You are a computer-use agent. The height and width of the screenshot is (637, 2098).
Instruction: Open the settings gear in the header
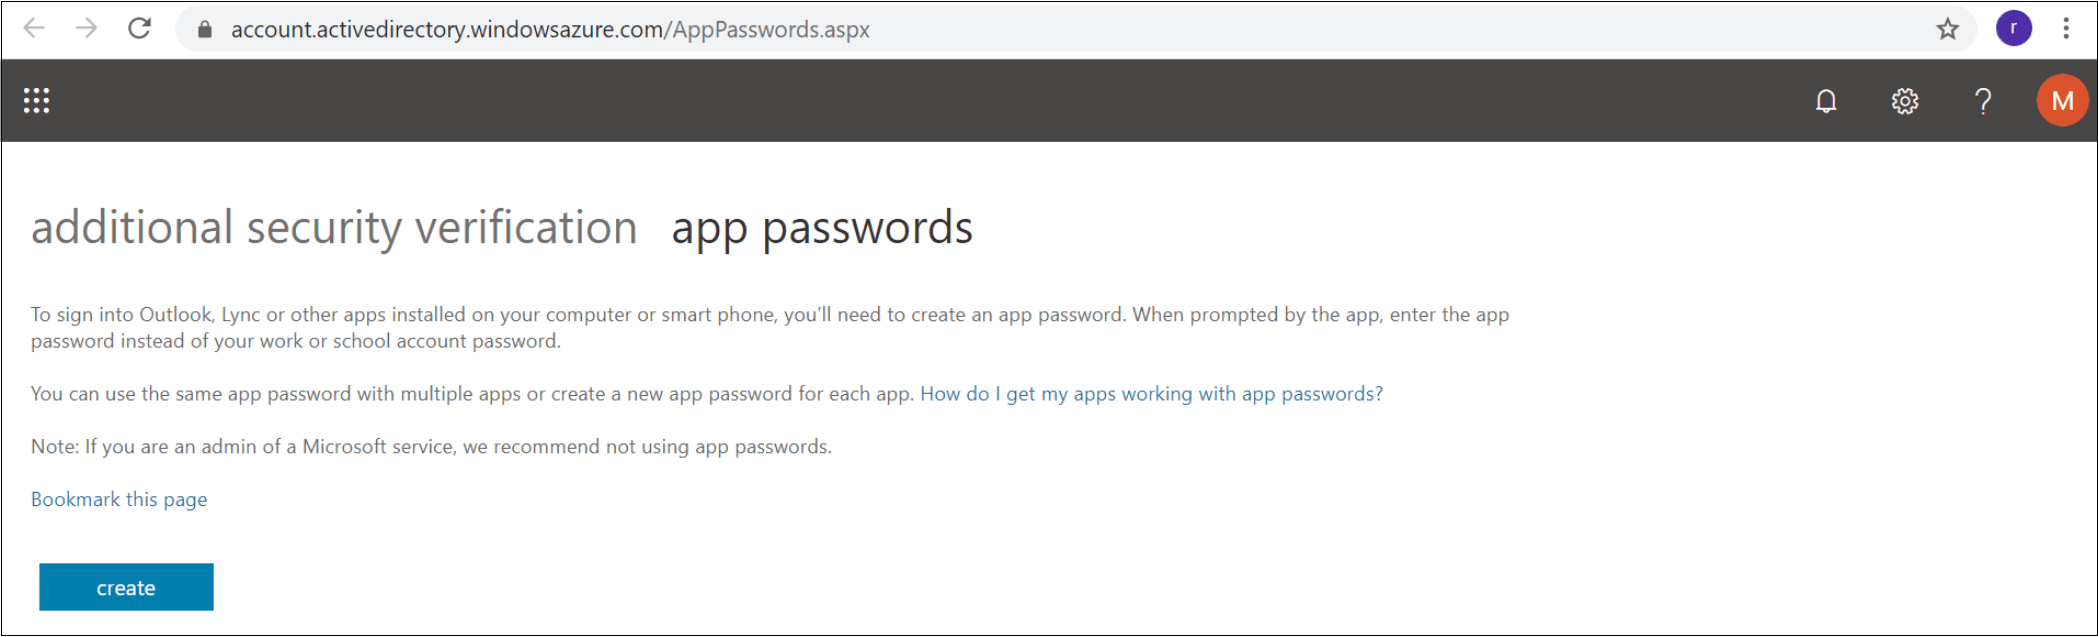(1905, 101)
